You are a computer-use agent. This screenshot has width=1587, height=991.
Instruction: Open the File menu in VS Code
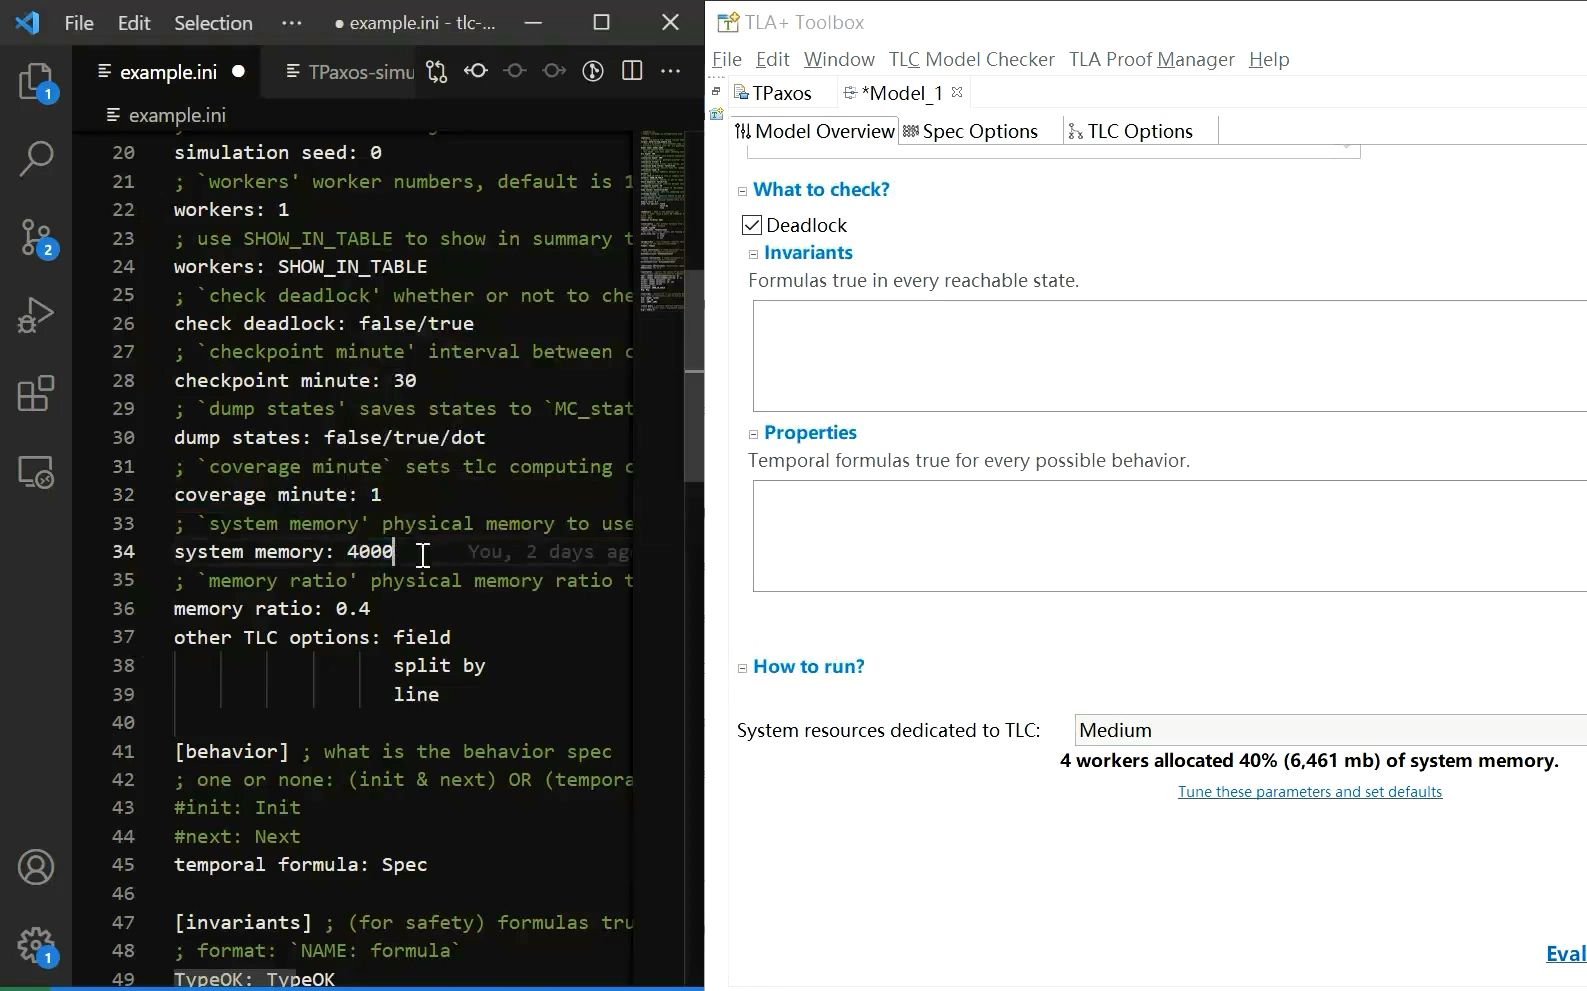pyautogui.click(x=79, y=22)
